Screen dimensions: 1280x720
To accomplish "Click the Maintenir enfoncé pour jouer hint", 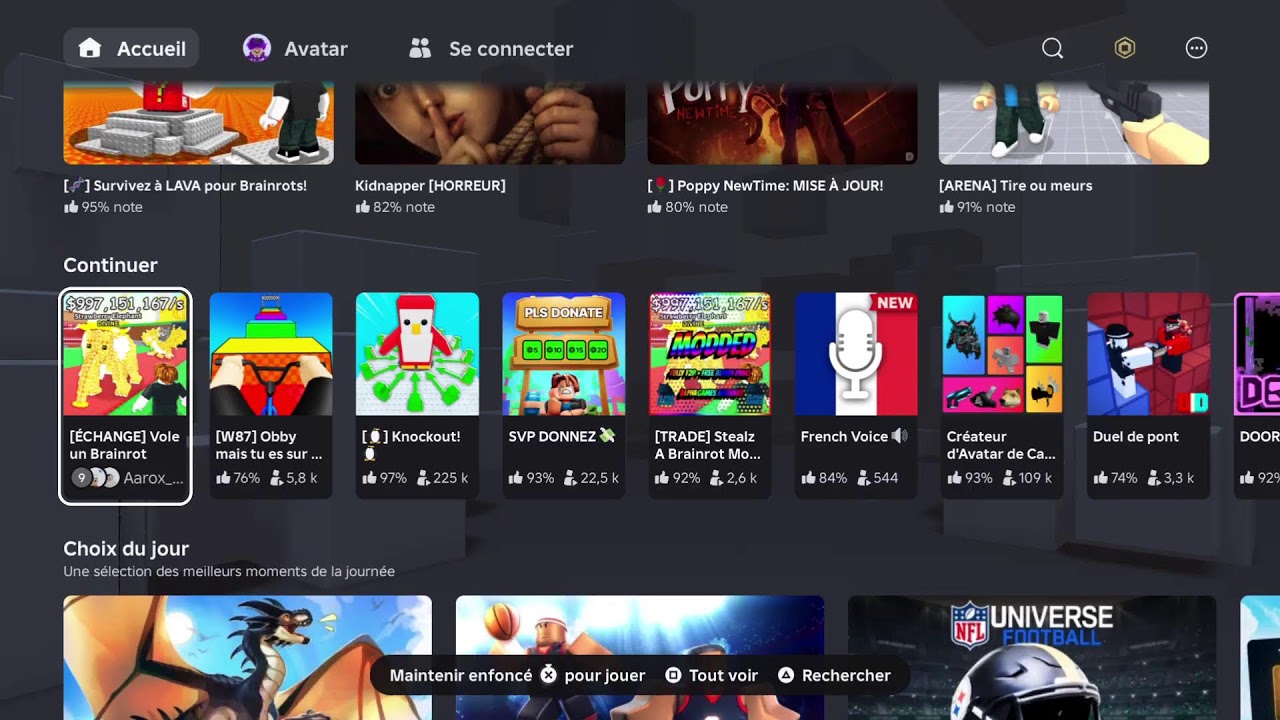I will 517,675.
